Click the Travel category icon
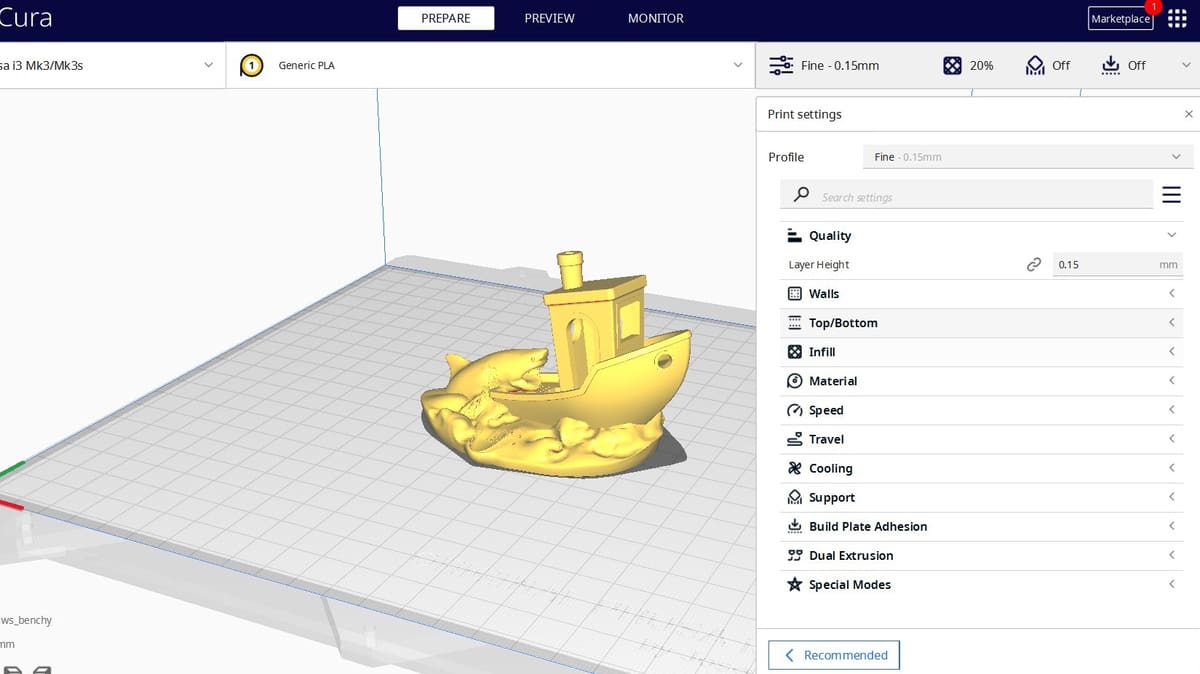This screenshot has height=674, width=1200. tap(795, 439)
